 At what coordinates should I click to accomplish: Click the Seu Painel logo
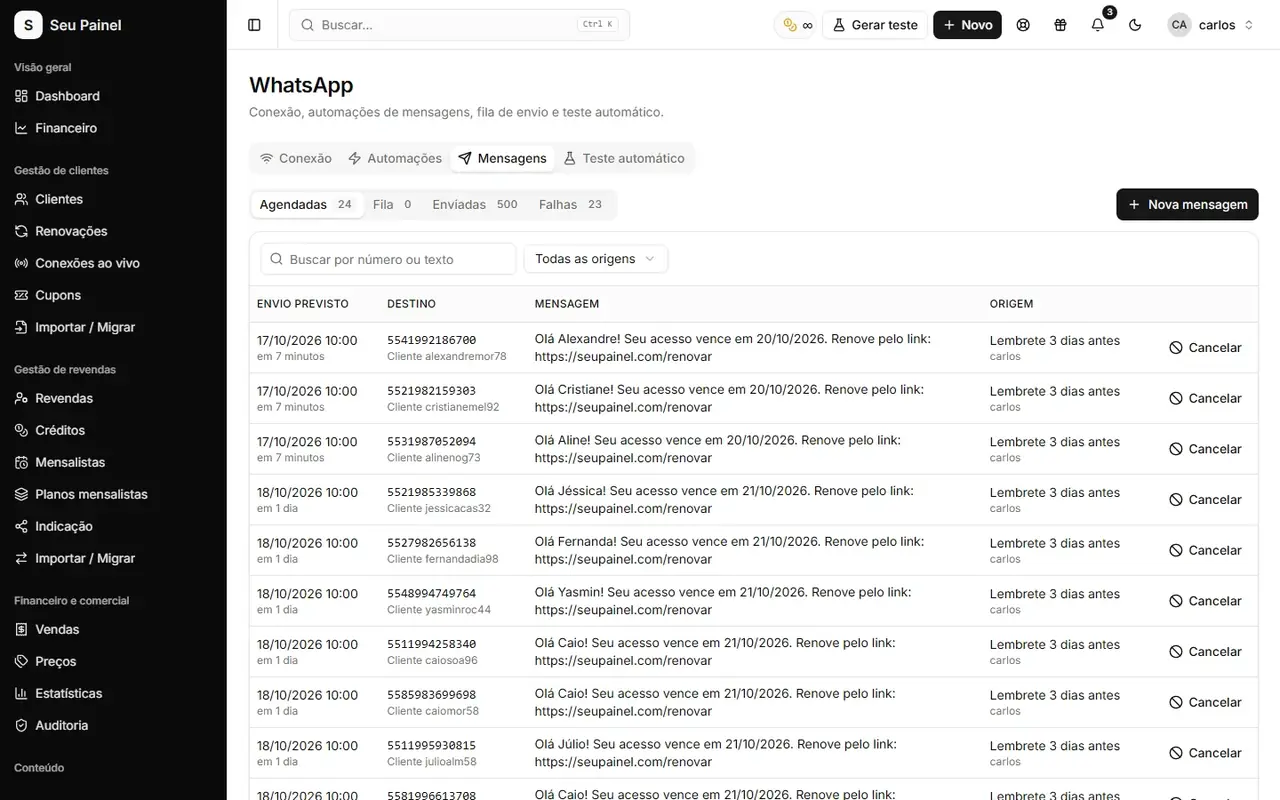point(68,25)
